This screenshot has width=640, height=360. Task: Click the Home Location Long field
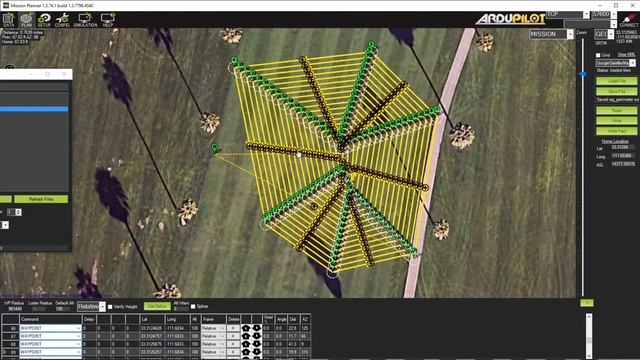pos(622,156)
